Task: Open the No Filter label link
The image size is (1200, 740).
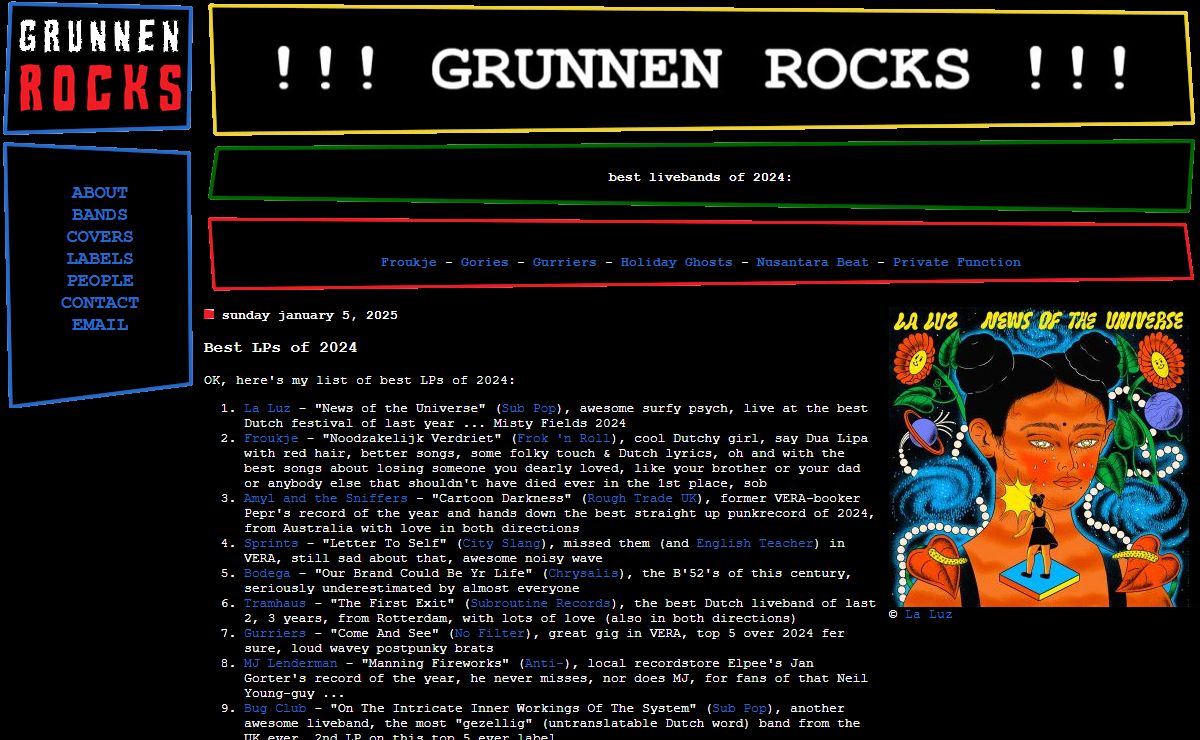Action: 489,633
